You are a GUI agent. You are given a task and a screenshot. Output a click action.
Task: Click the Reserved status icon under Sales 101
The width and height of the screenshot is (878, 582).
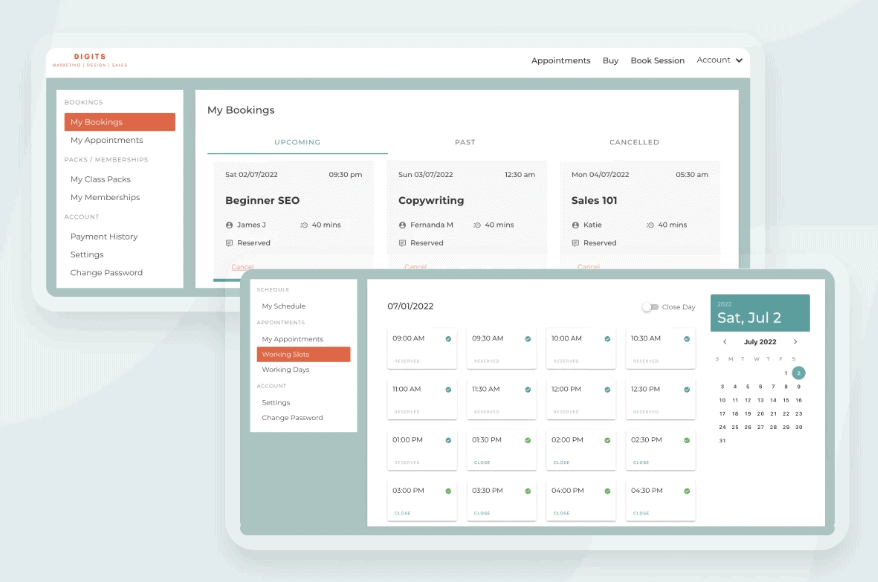pyautogui.click(x=575, y=243)
